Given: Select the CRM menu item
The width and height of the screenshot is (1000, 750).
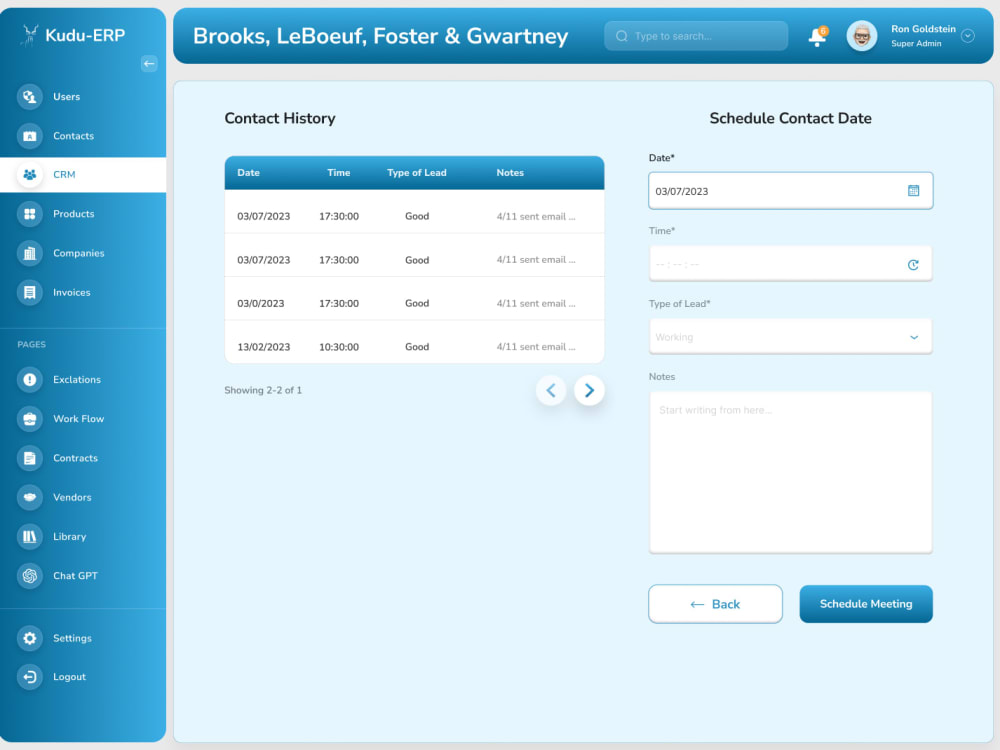Looking at the screenshot, I should coord(83,175).
